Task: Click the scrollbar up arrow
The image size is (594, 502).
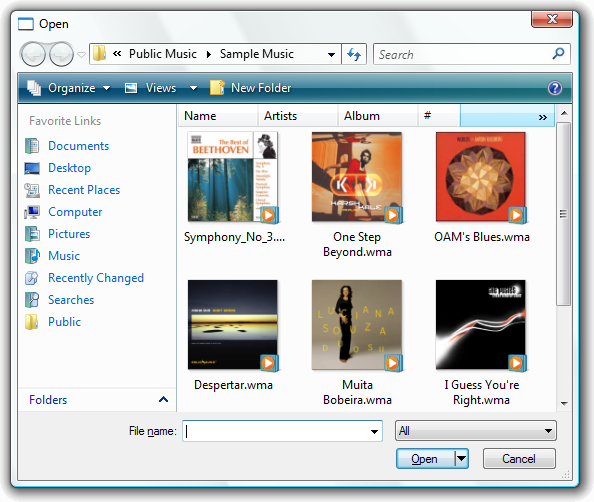Action: (x=564, y=113)
